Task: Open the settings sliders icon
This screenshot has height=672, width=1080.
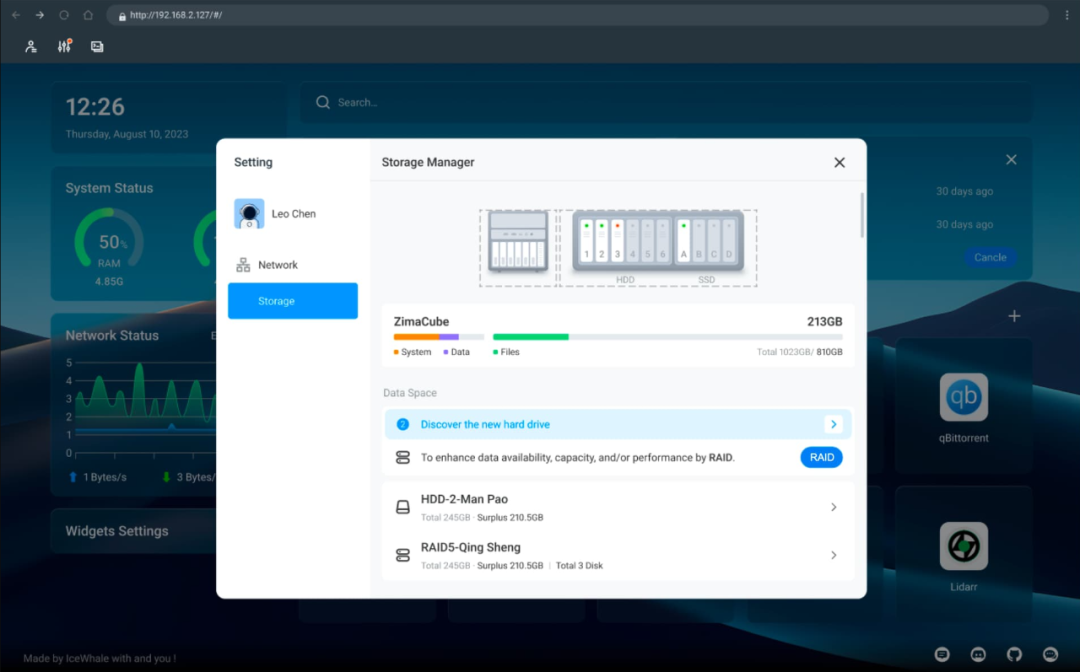Action: [x=64, y=46]
